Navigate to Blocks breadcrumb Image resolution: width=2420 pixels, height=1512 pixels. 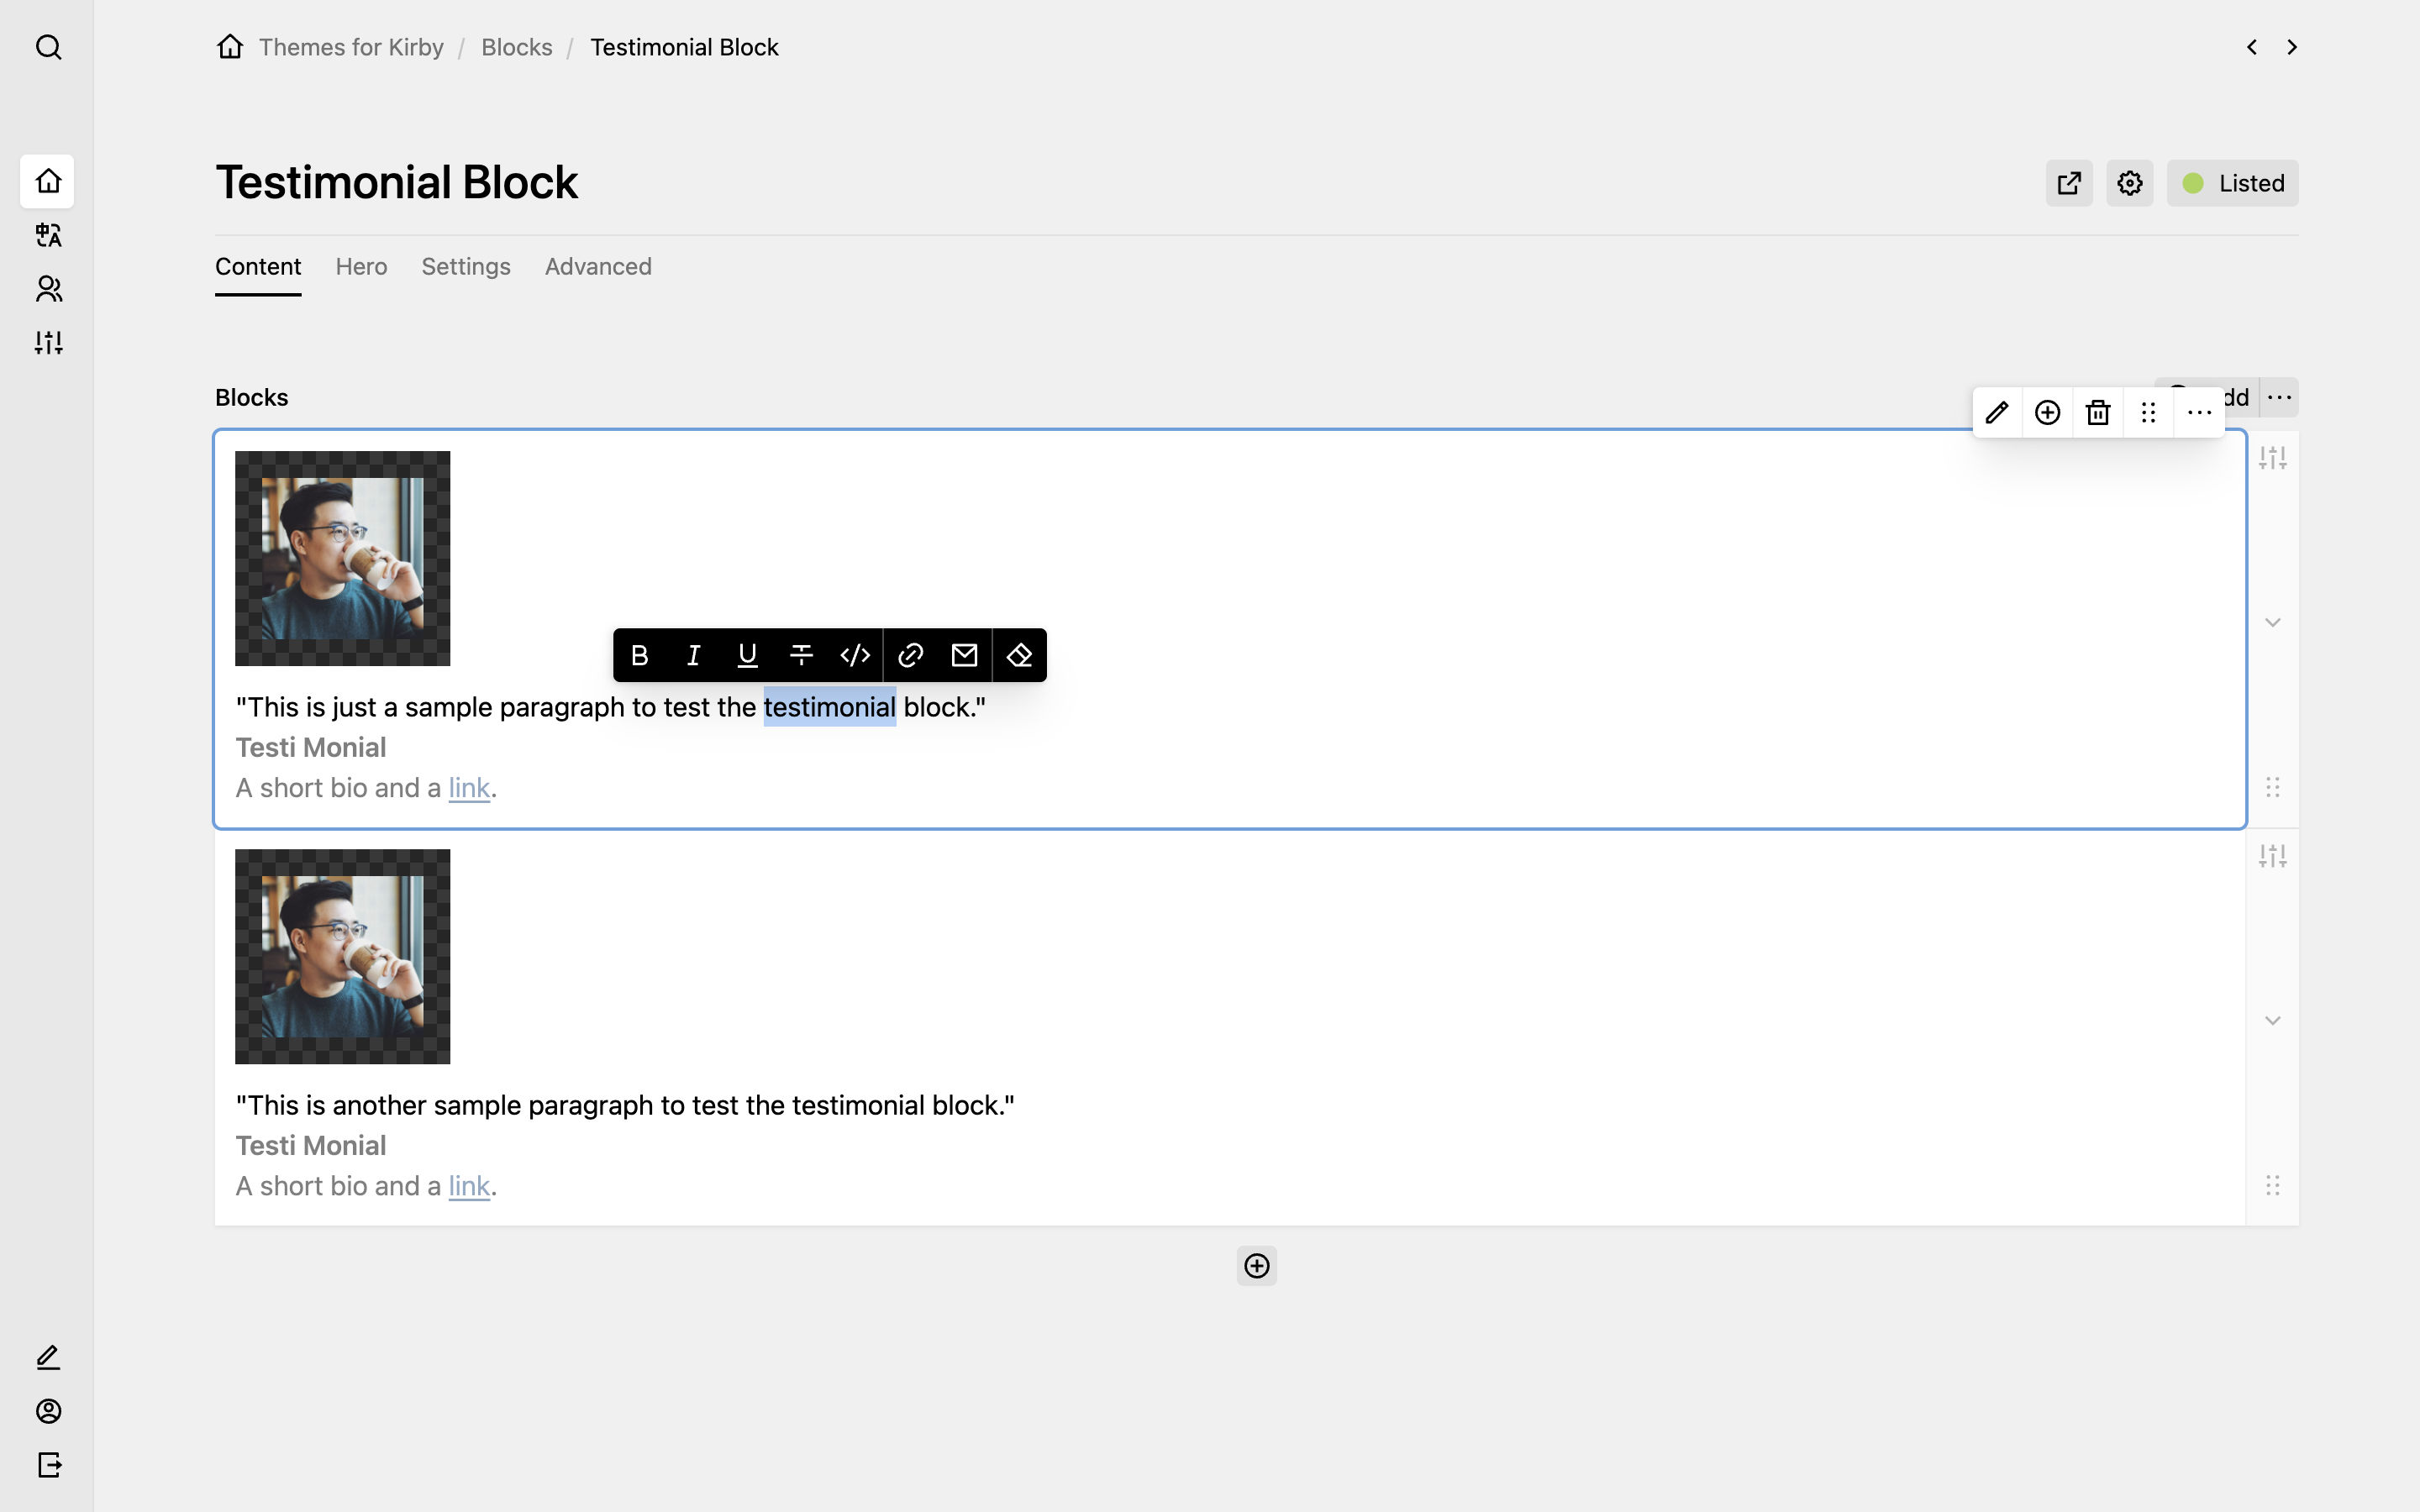(x=517, y=47)
